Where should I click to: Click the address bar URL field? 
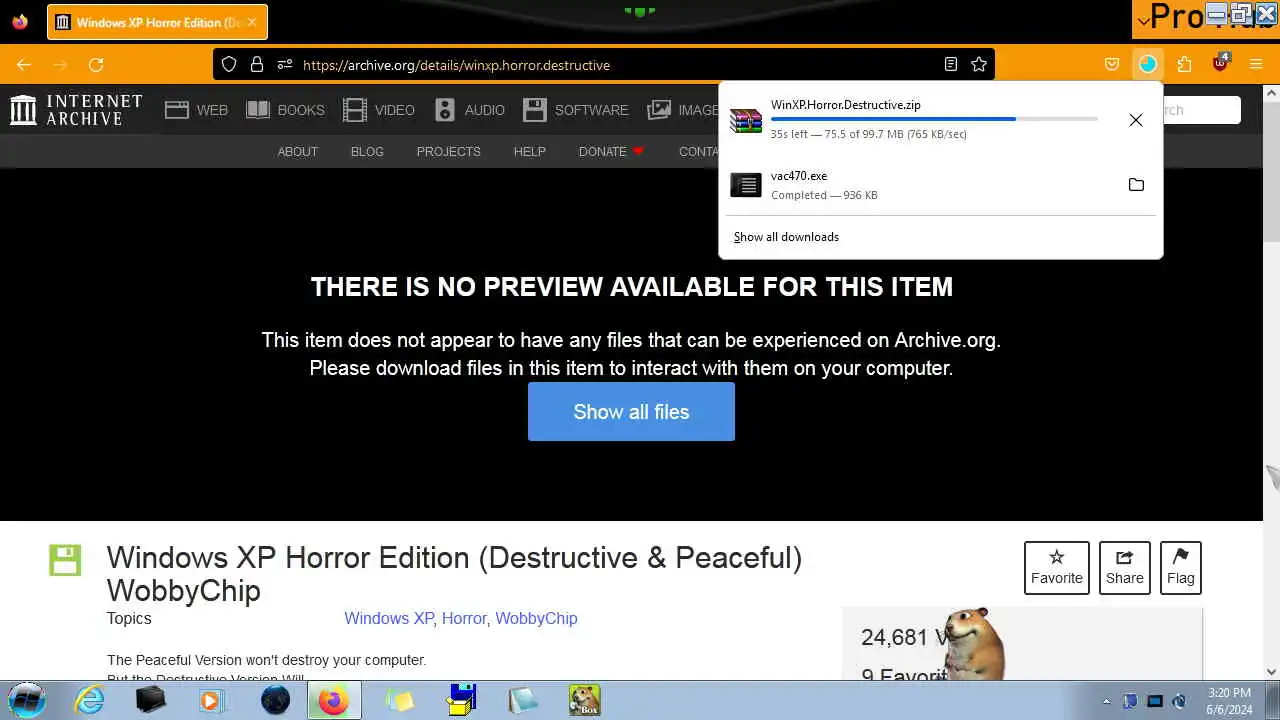coord(603,65)
